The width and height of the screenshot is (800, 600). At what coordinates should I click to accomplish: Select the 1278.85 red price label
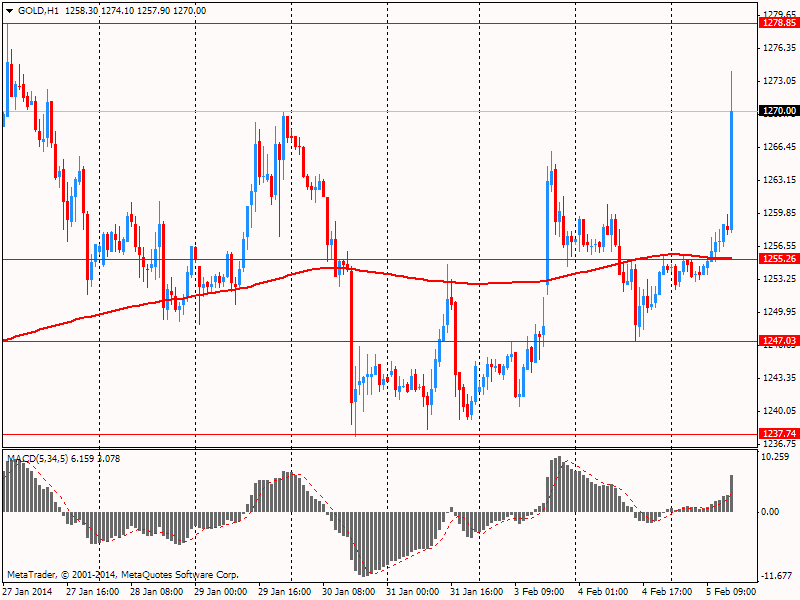click(x=778, y=22)
